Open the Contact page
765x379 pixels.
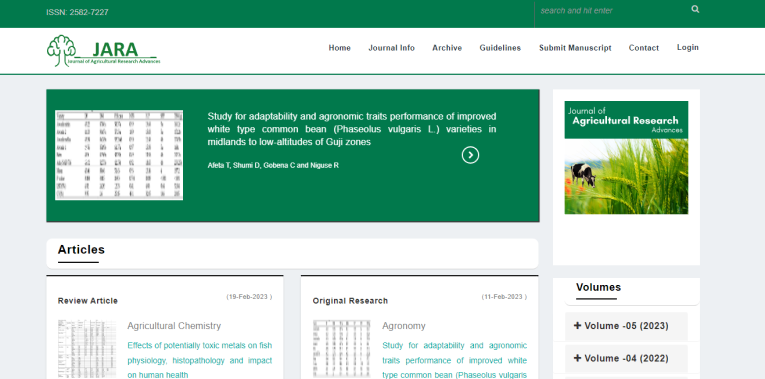[644, 48]
